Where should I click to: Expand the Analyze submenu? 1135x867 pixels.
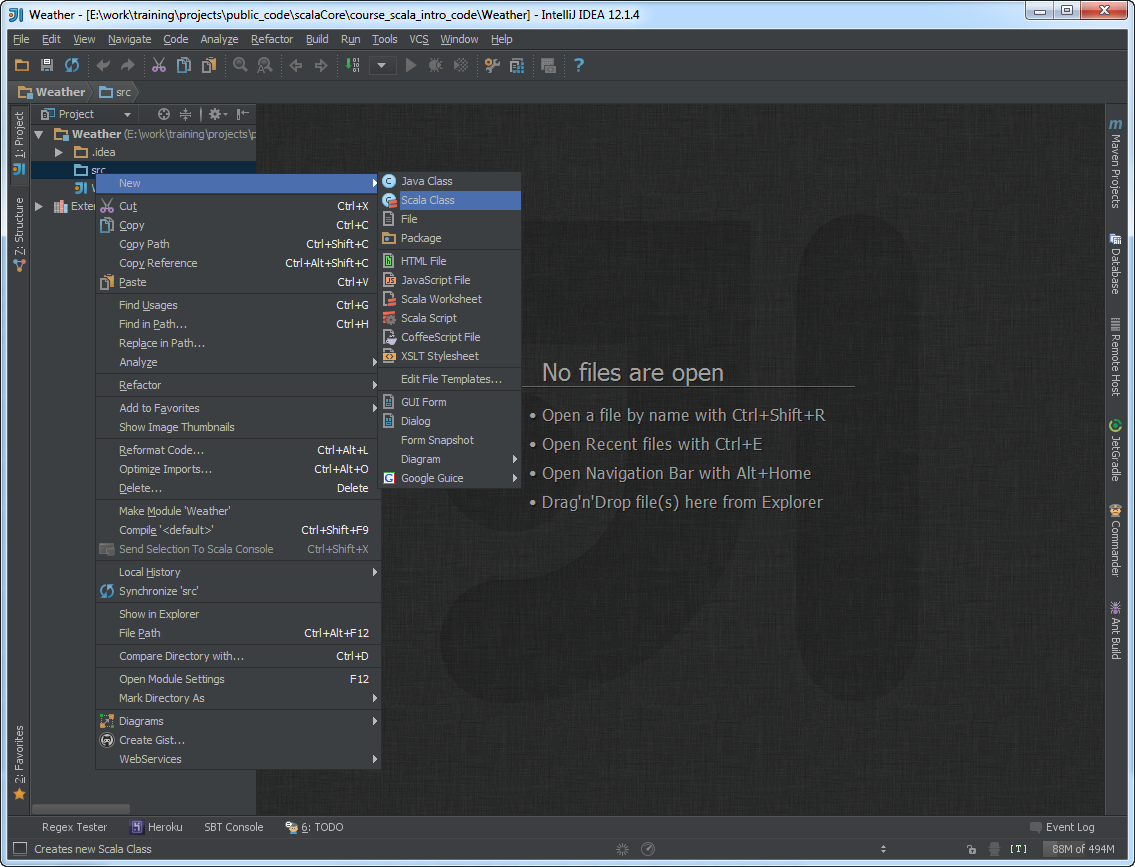pos(238,362)
